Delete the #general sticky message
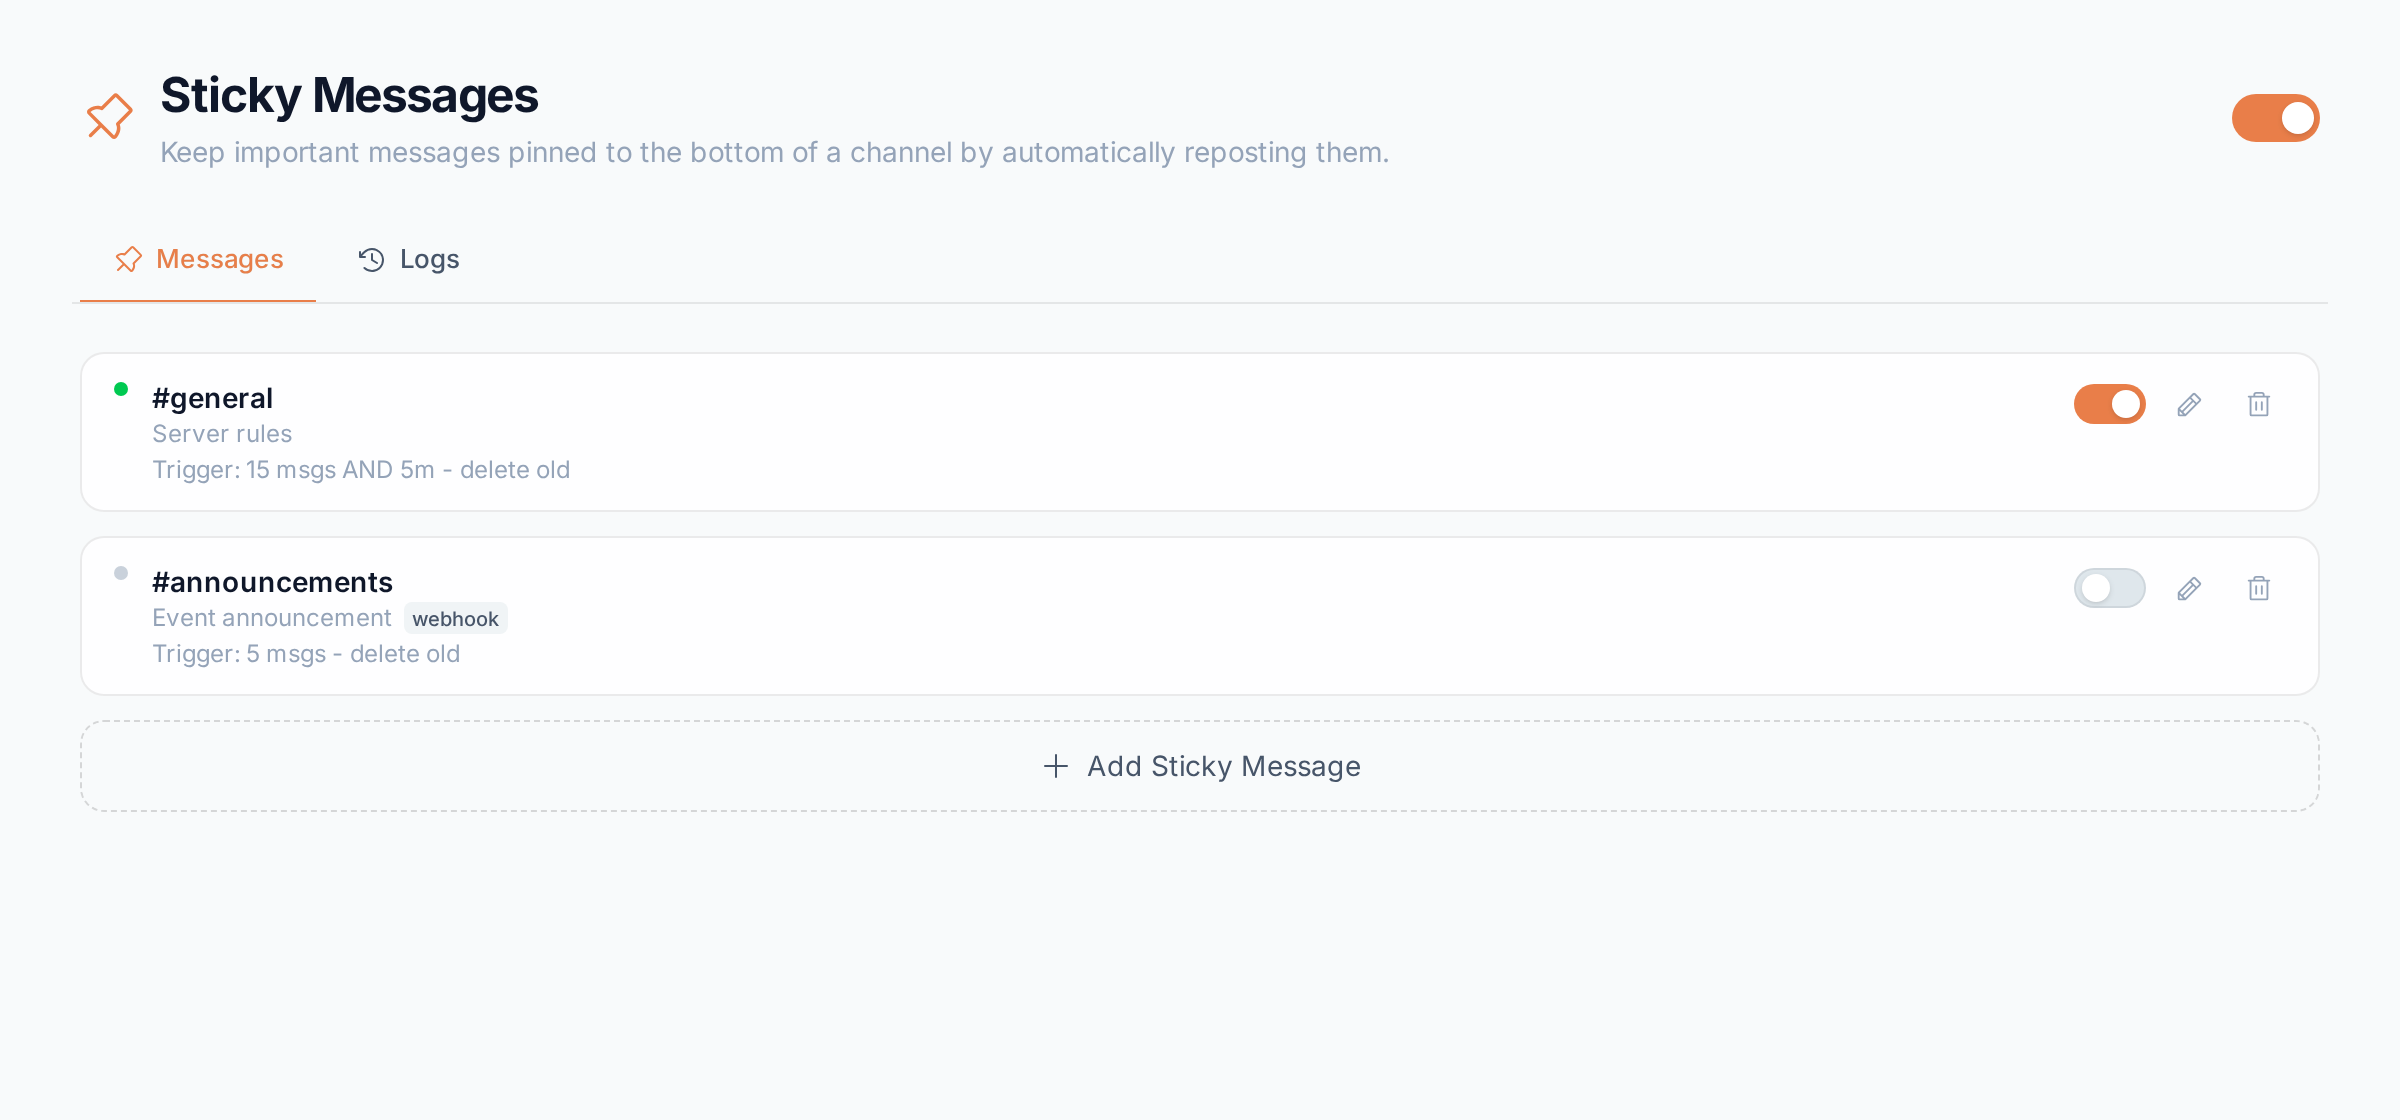 pyautogui.click(x=2259, y=404)
